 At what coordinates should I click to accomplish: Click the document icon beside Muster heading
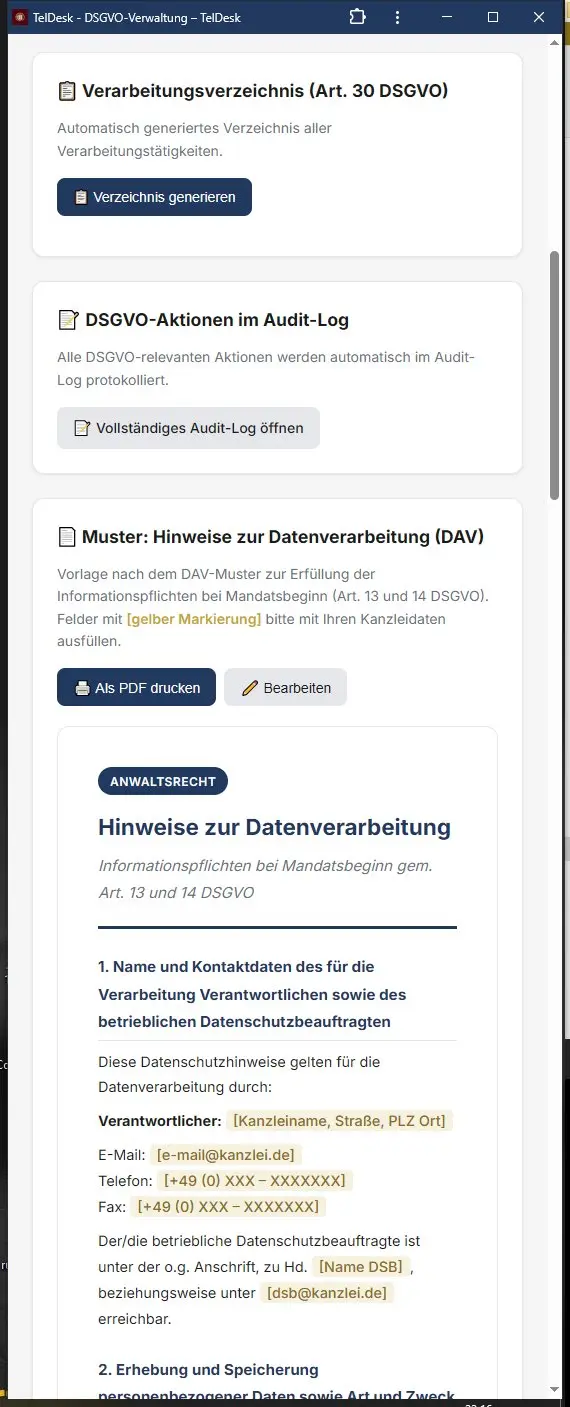(x=67, y=537)
